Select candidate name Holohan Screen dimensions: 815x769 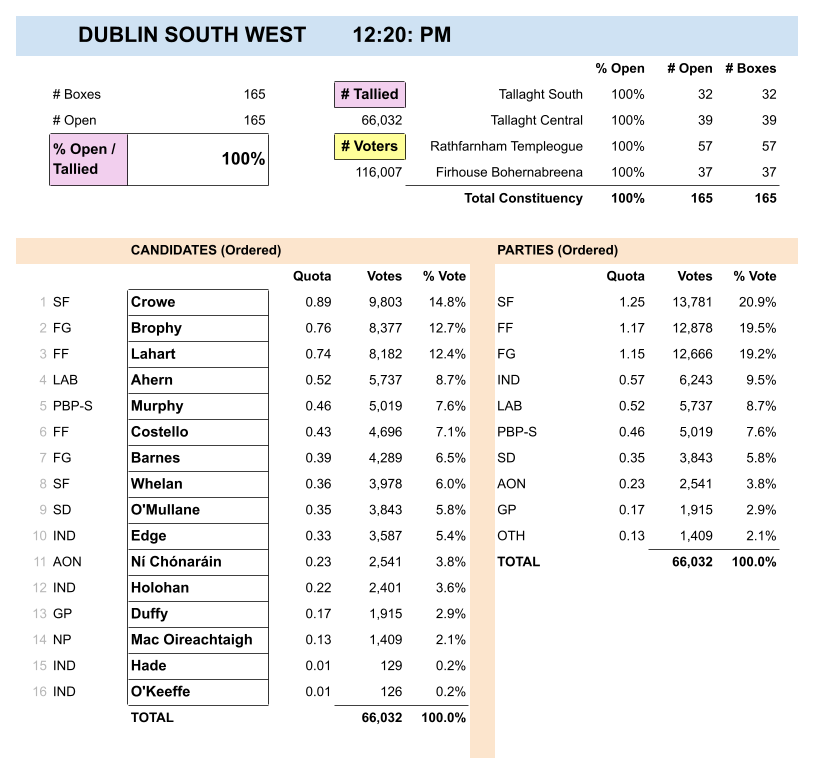pyautogui.click(x=160, y=588)
